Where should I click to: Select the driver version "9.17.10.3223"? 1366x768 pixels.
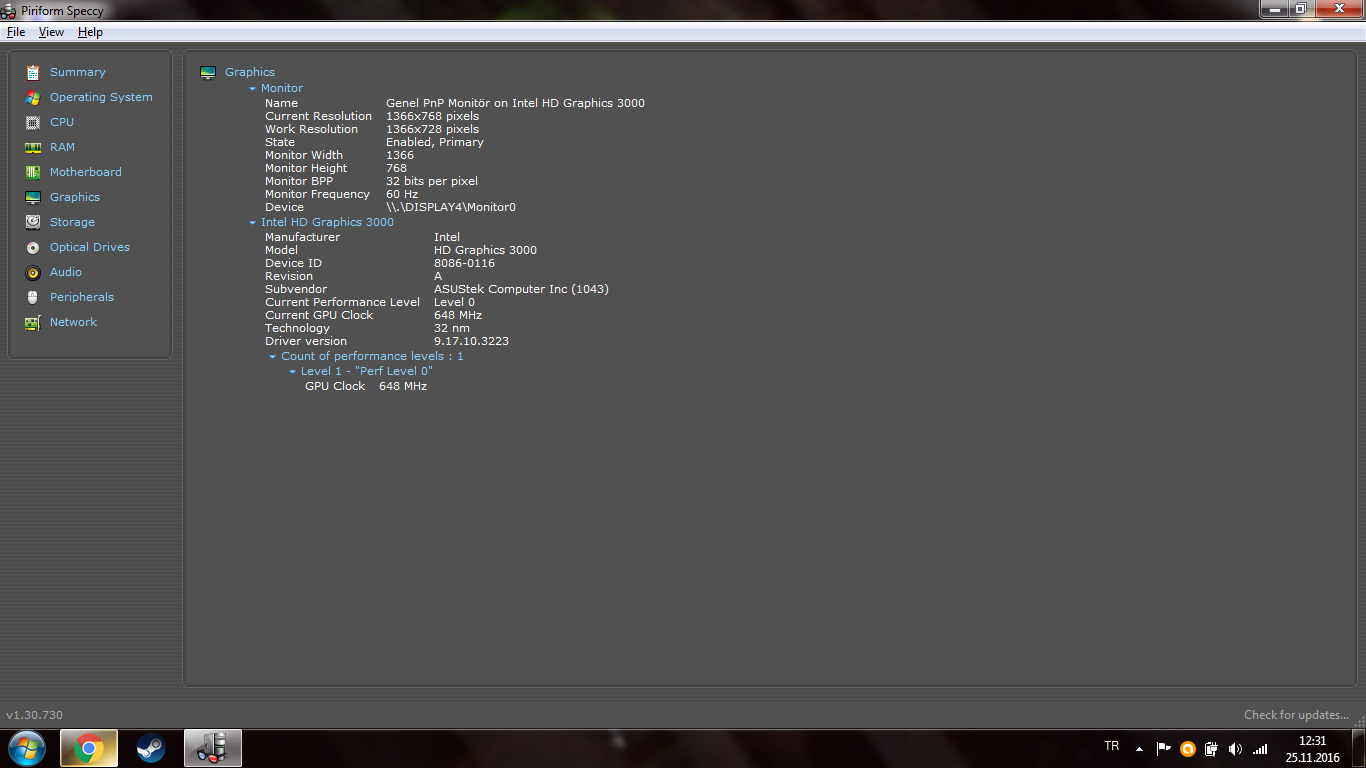click(471, 341)
